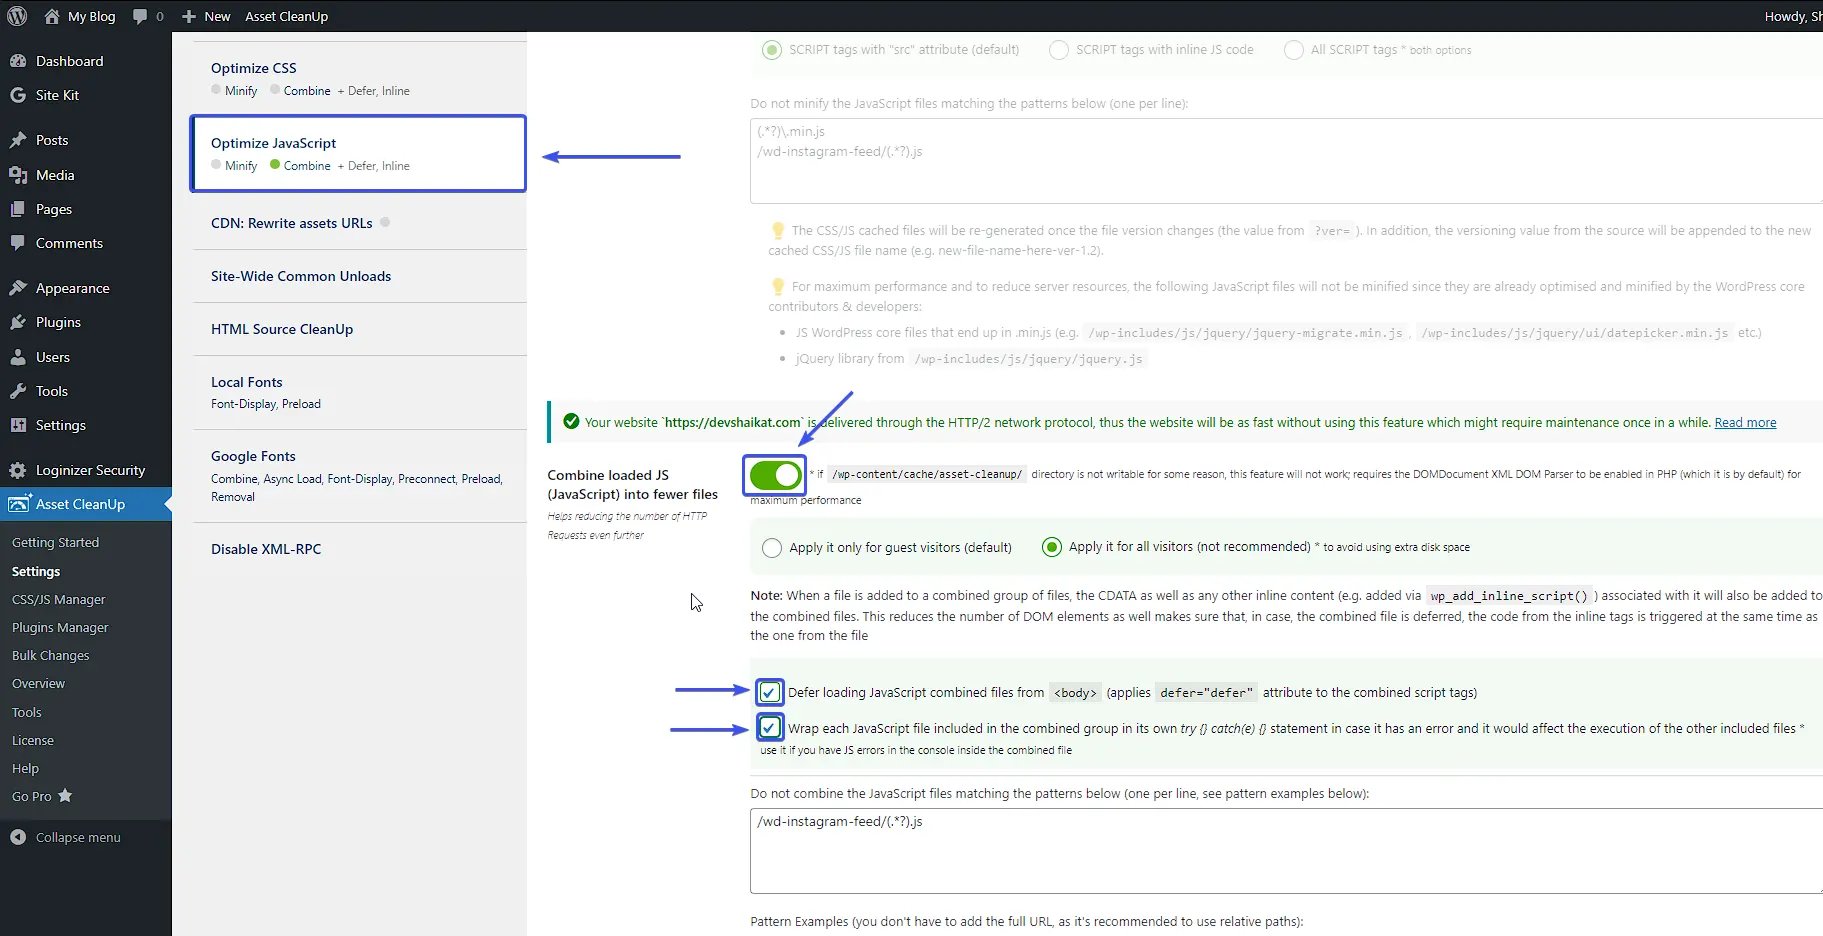1823x936 pixels.
Task: Toggle Wrap each JavaScript file try/catch checkbox
Action: 769,727
